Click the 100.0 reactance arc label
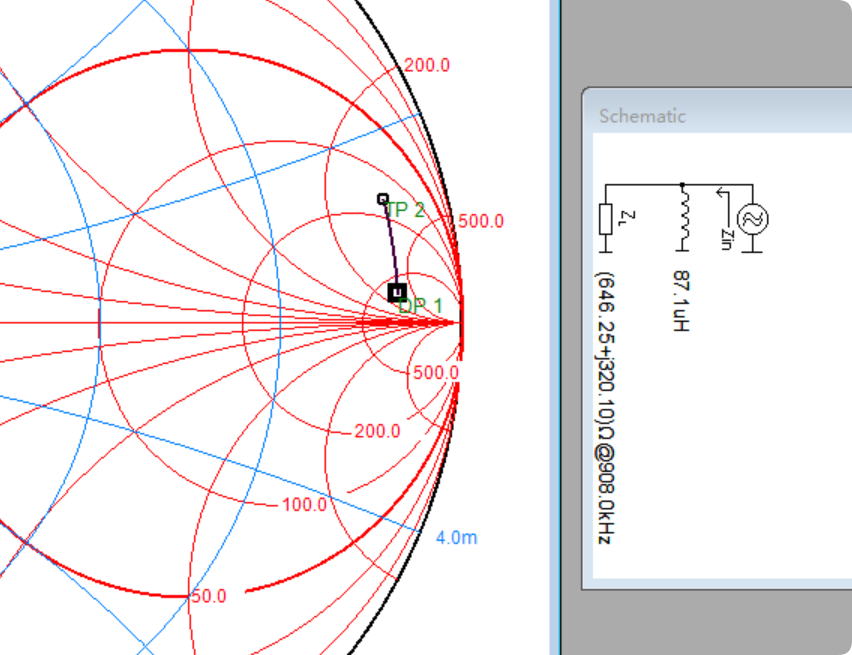The image size is (852, 655). pos(304,505)
